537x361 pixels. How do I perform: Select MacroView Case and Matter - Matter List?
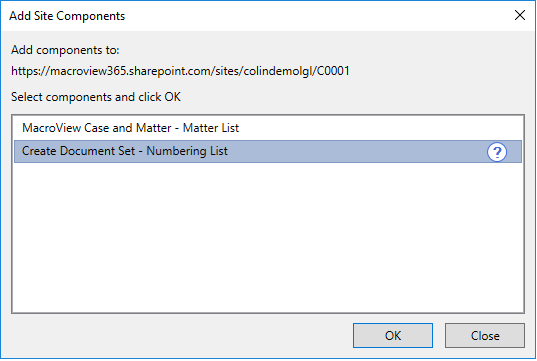point(268,128)
